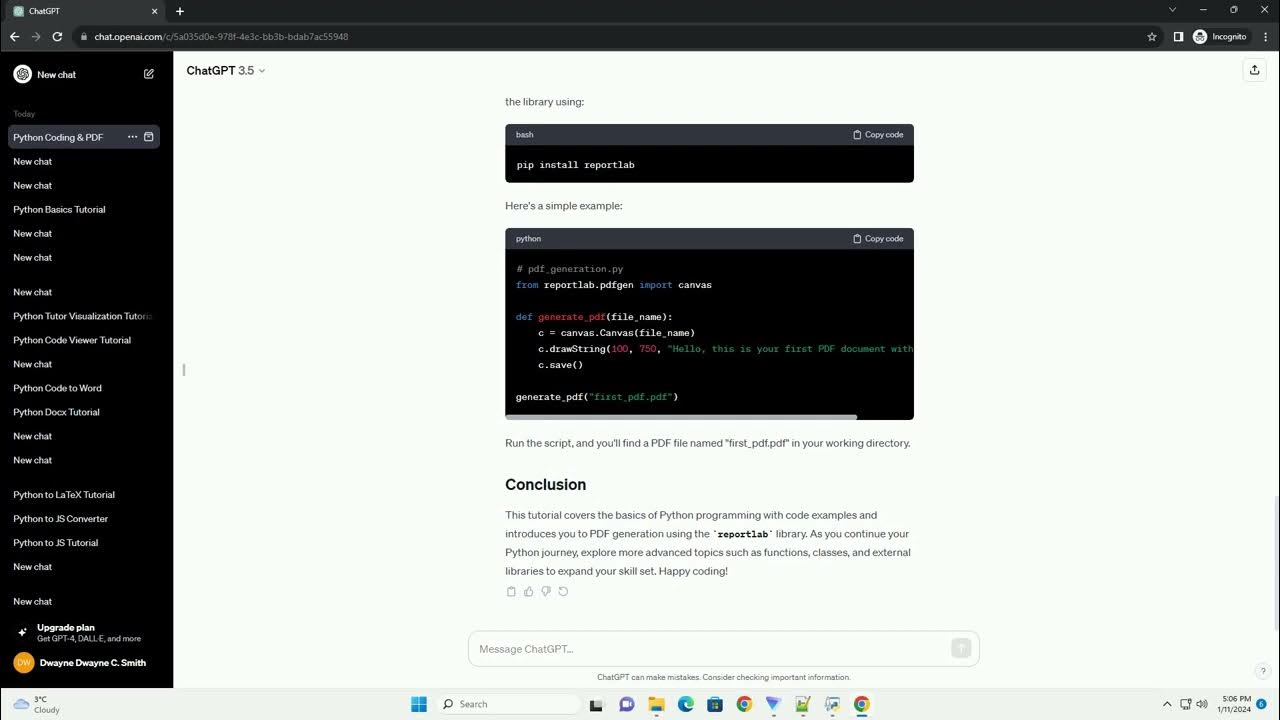
Task: Click the Upgrade plan sparkle icon
Action: [22, 632]
